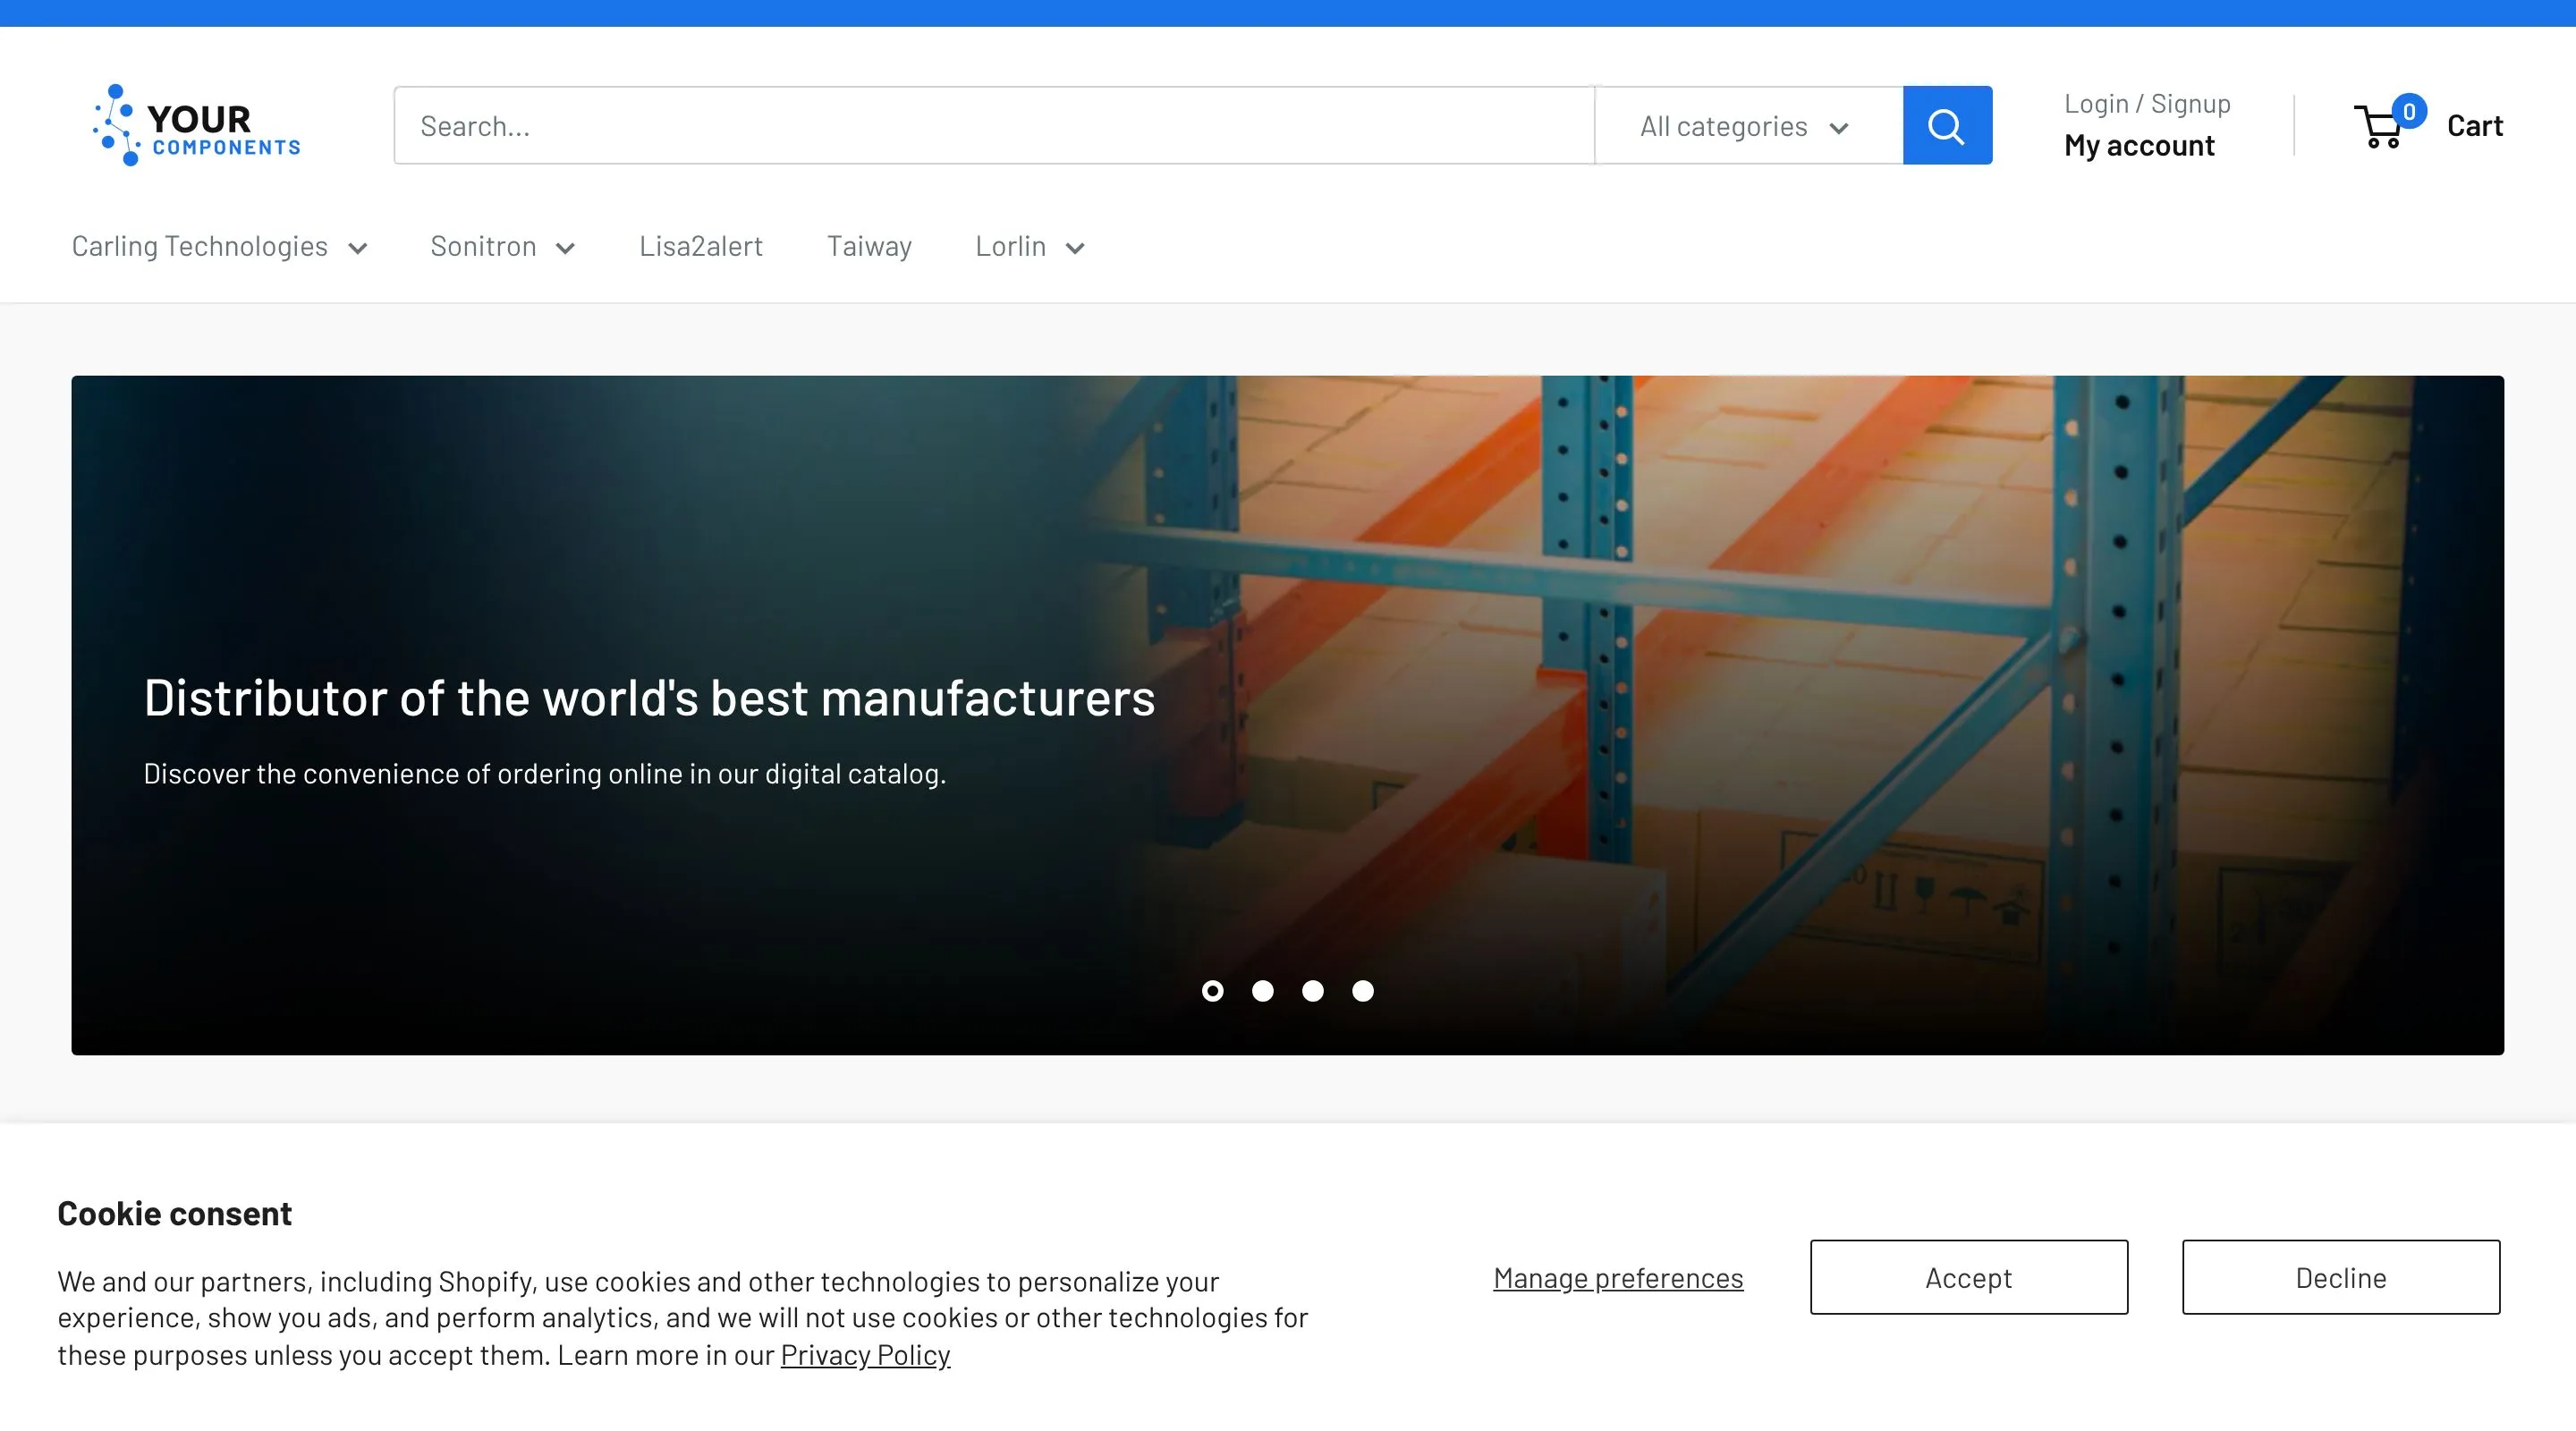Go to the Lisa2alert category
This screenshot has height=1431, width=2576.
[x=701, y=246]
